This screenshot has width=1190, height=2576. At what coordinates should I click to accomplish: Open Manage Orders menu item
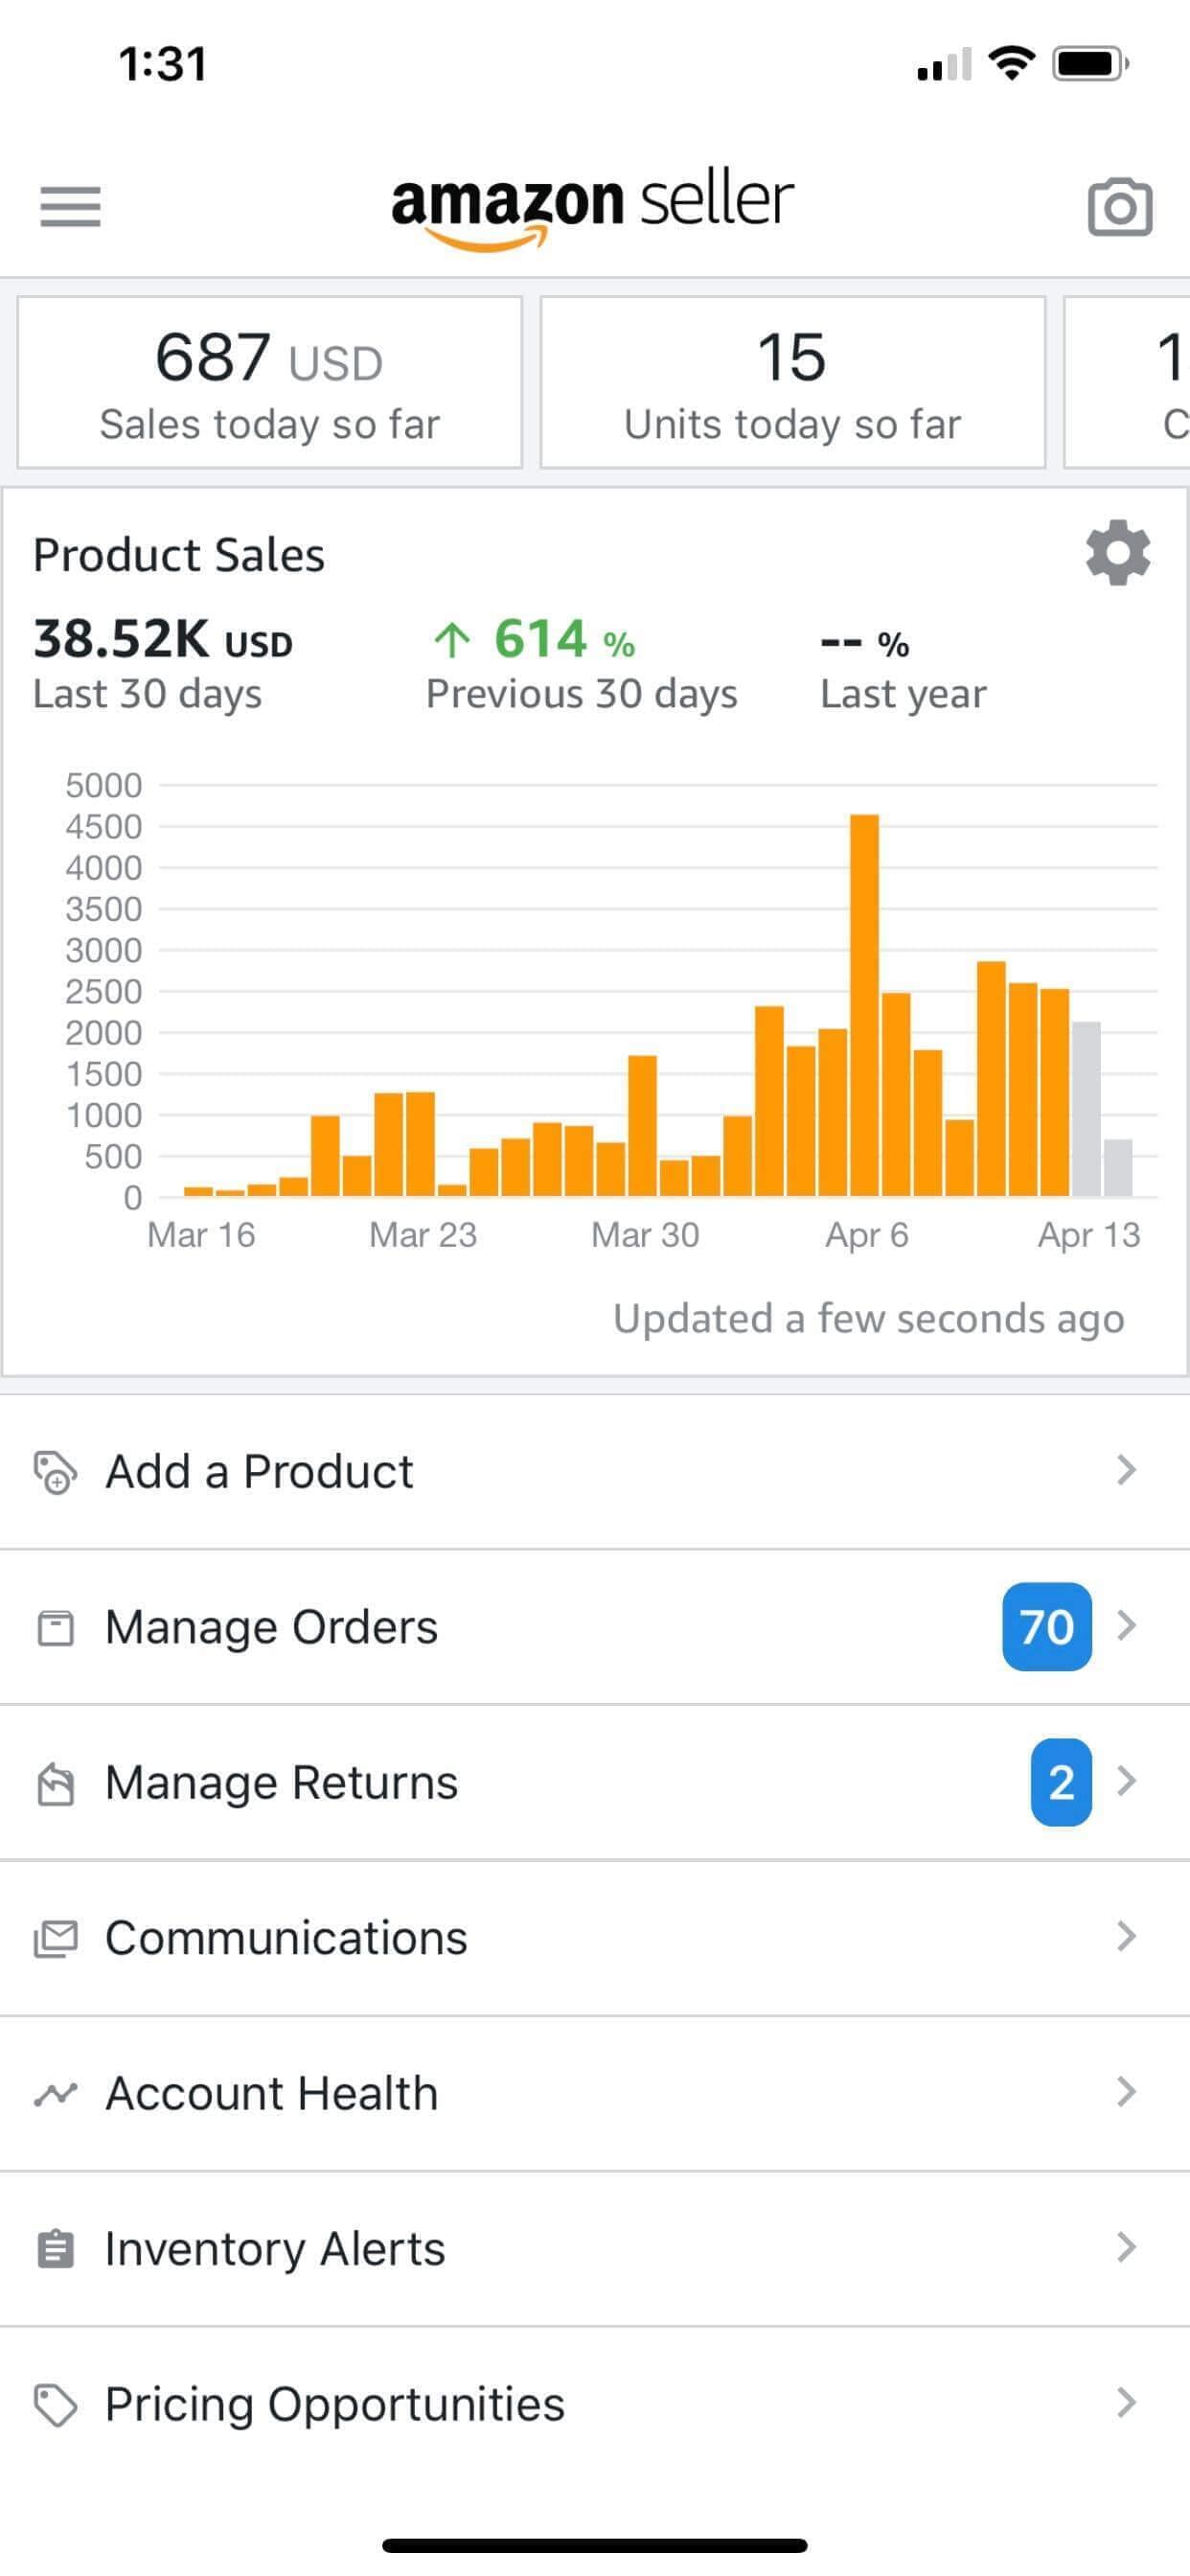point(272,1627)
